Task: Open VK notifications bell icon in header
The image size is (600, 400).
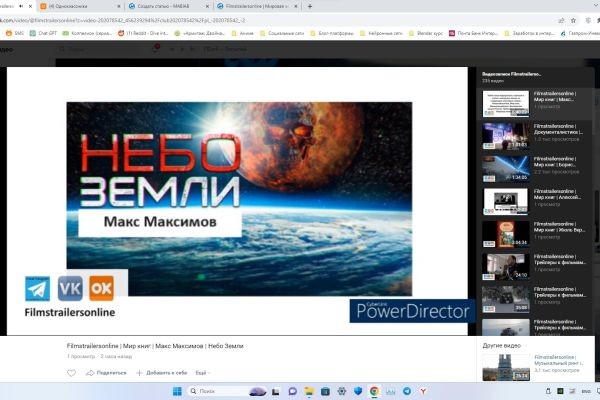Action: point(156,49)
